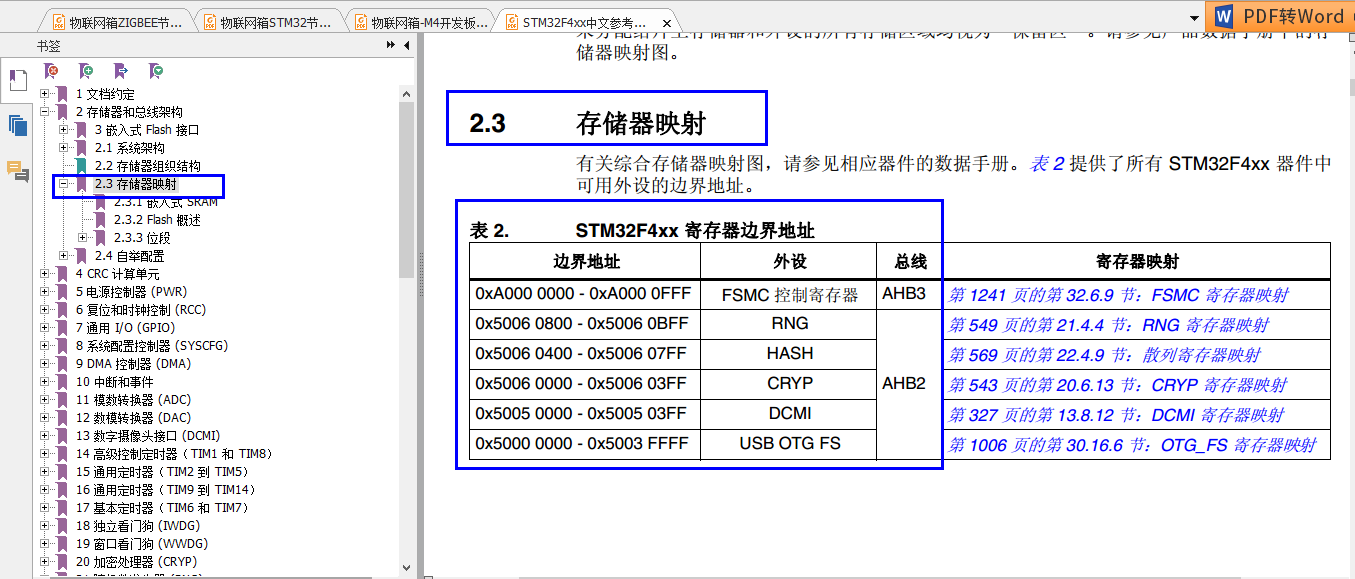
Task: Click the '2.3 存储器映射' page heading
Action: tap(588, 123)
